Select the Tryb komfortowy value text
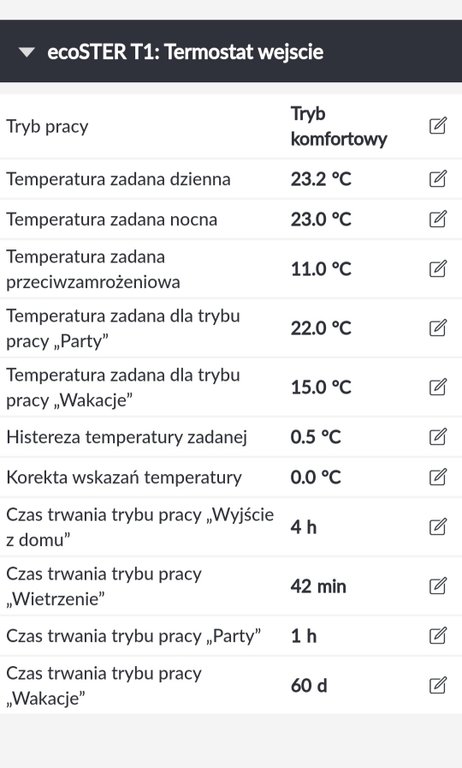 [339, 126]
